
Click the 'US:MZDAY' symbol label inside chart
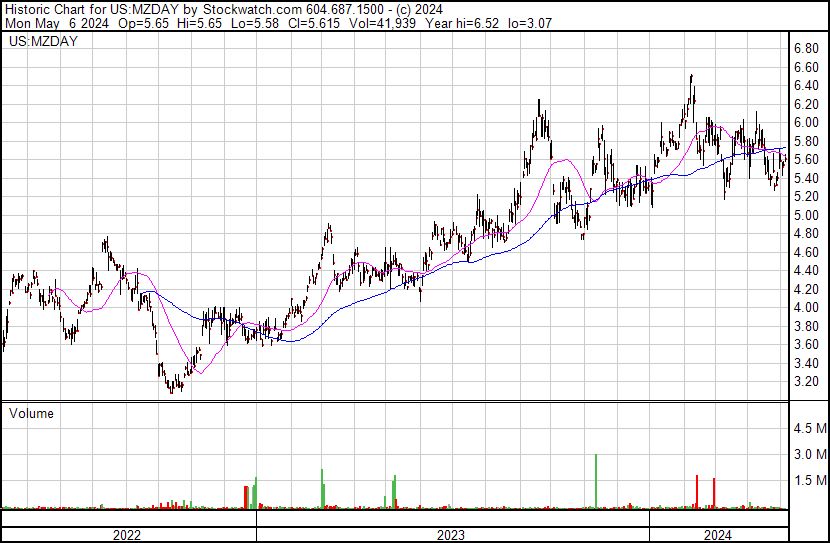(43, 41)
